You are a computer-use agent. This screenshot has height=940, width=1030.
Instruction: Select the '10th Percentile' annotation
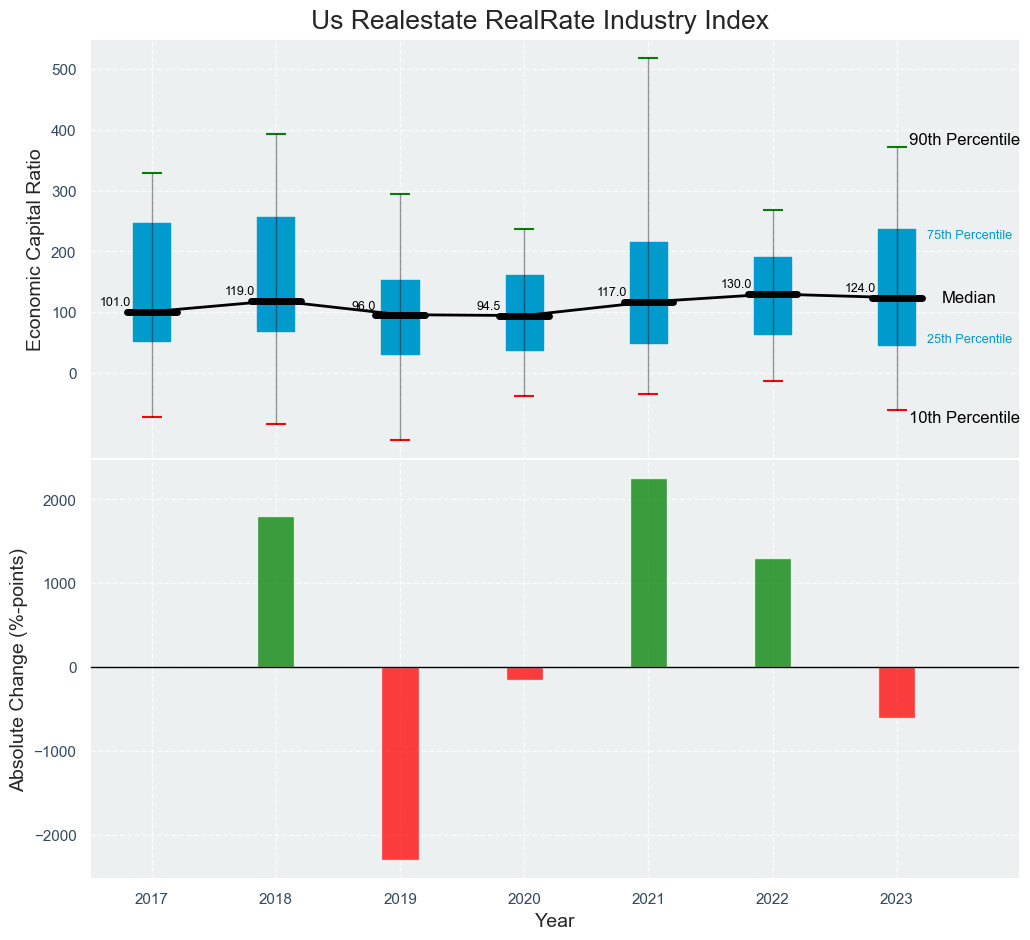(964, 418)
